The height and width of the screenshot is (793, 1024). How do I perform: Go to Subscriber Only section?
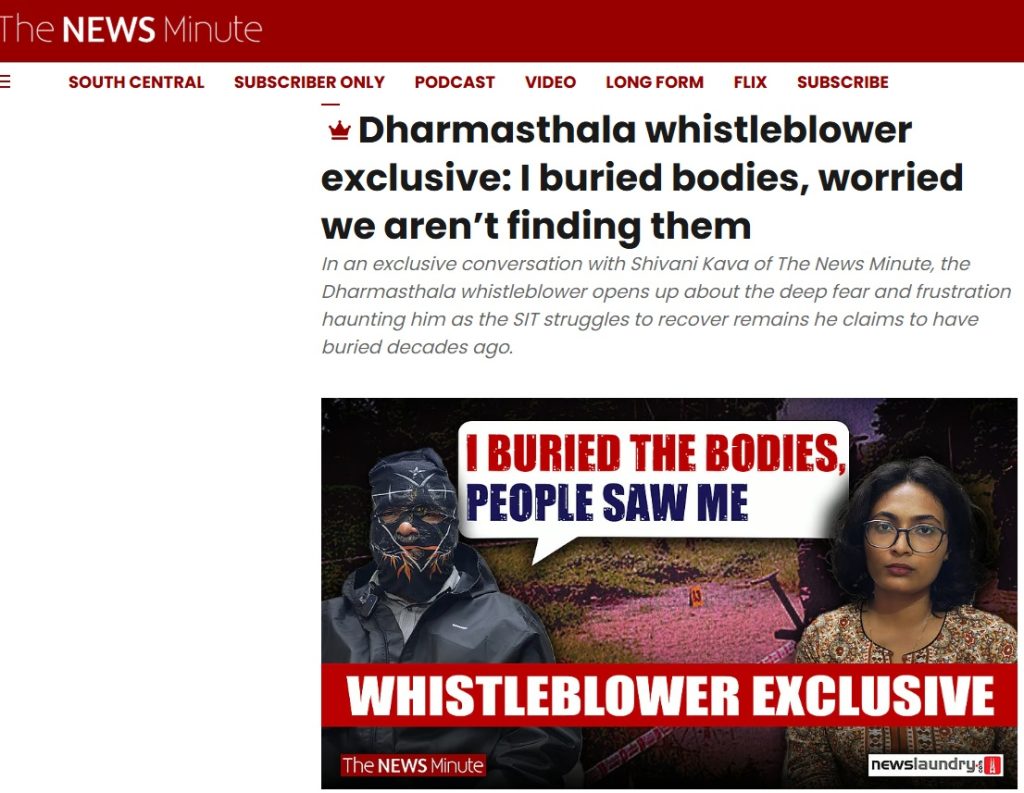pos(309,82)
